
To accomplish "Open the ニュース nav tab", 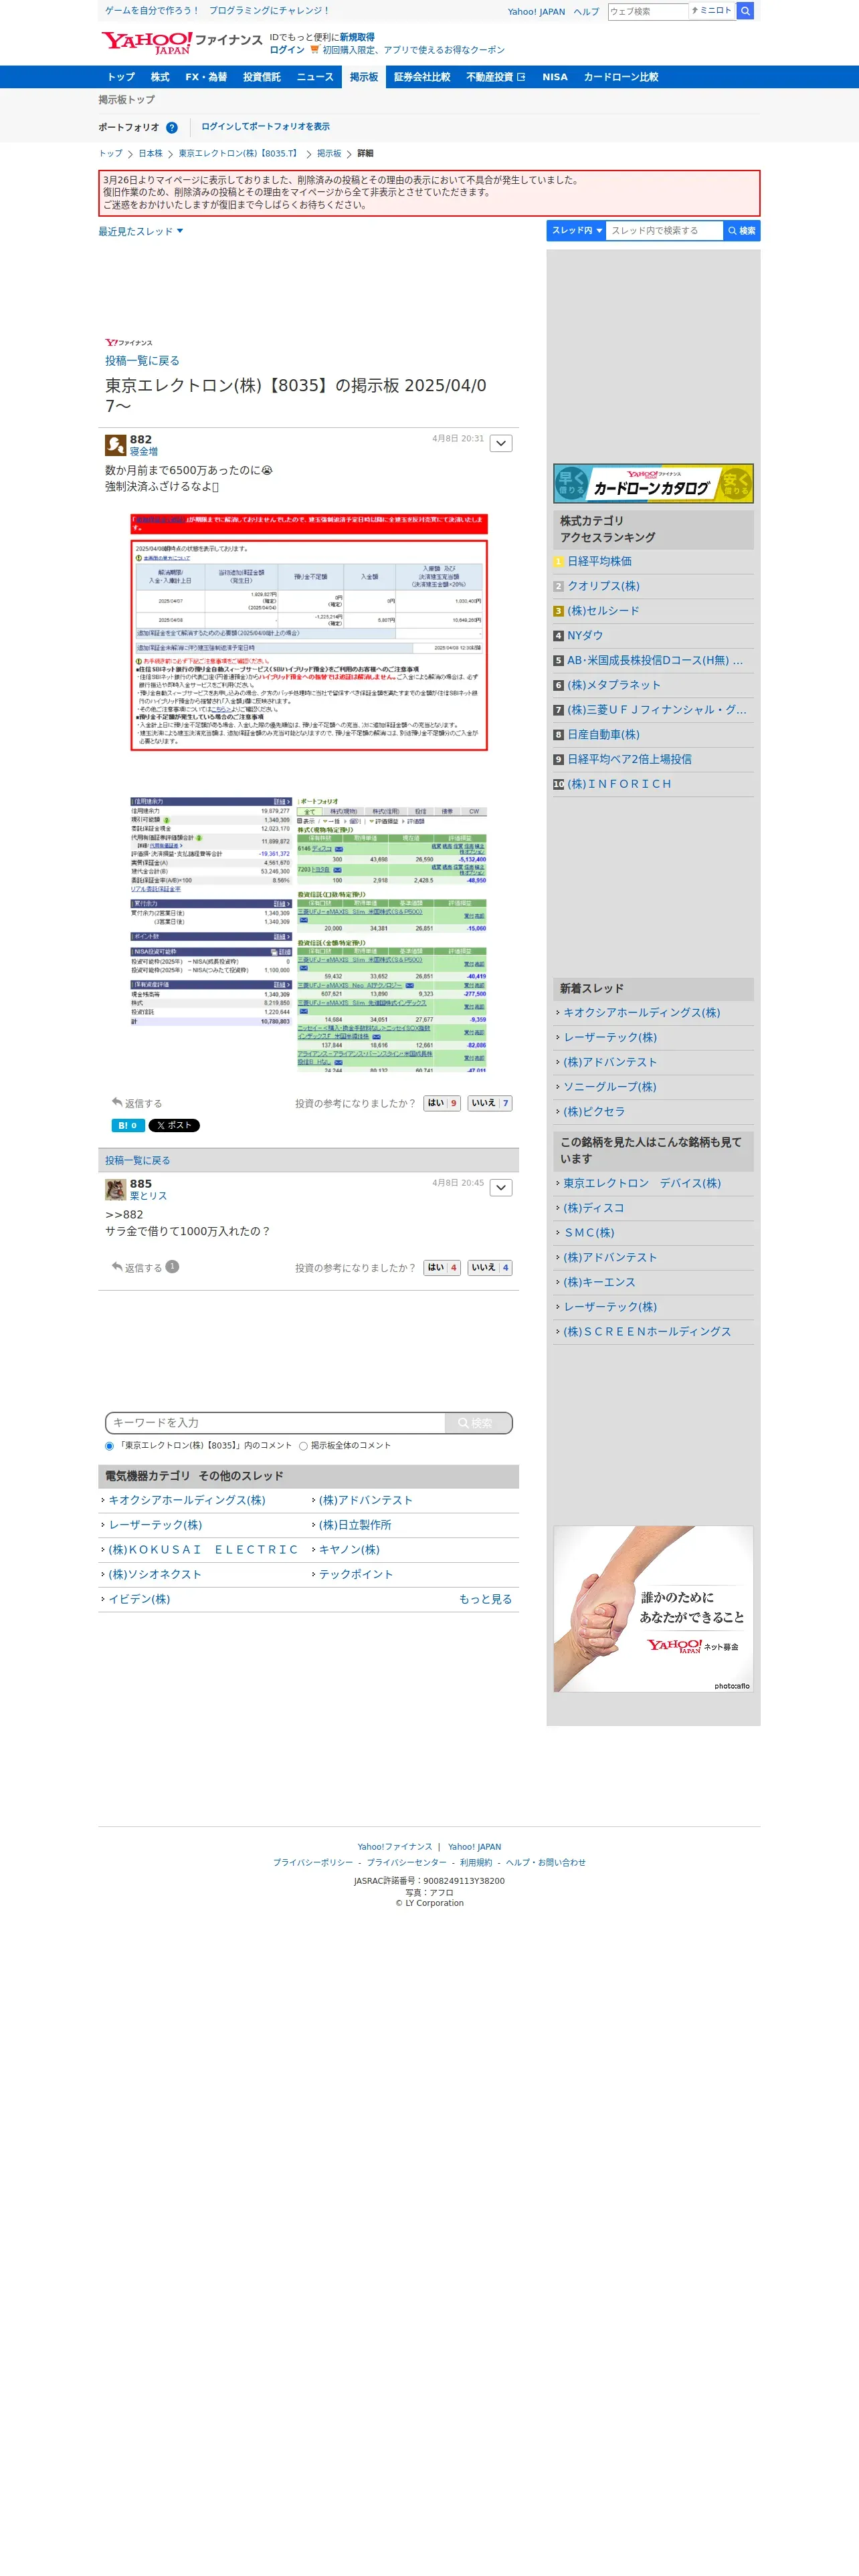I will coord(315,77).
